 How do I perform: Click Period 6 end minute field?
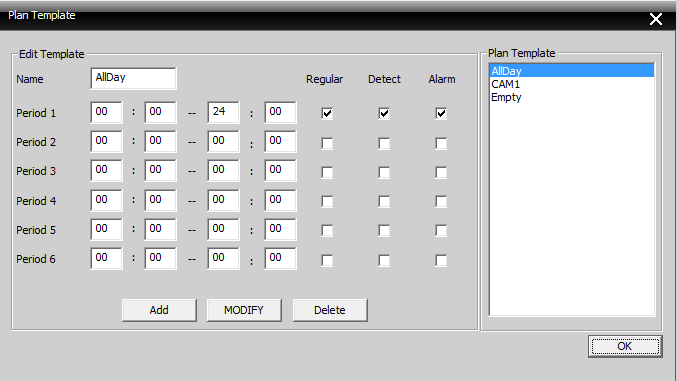pyautogui.click(x=280, y=258)
